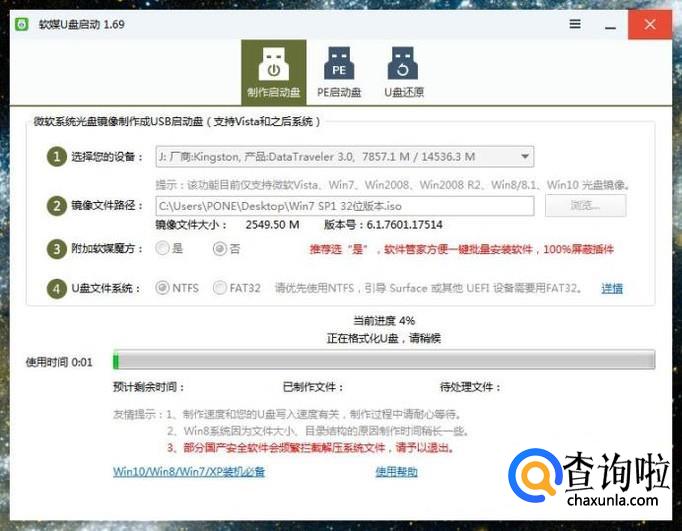Click the 正在格式化U盘 status text

coord(384,338)
